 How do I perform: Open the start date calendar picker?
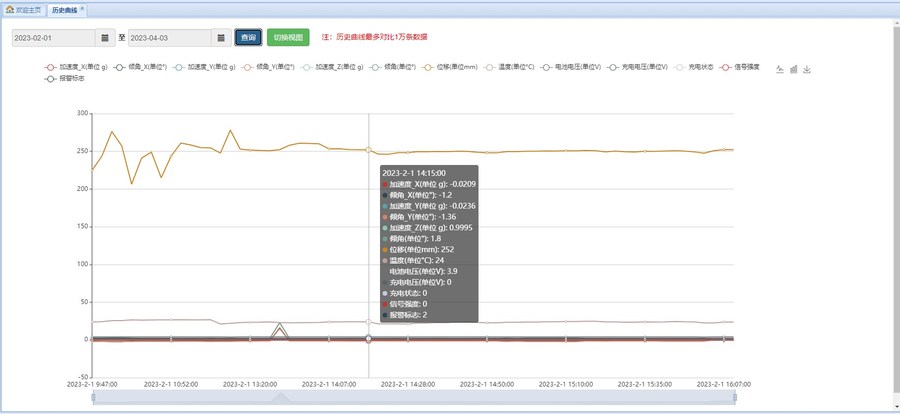tap(105, 38)
